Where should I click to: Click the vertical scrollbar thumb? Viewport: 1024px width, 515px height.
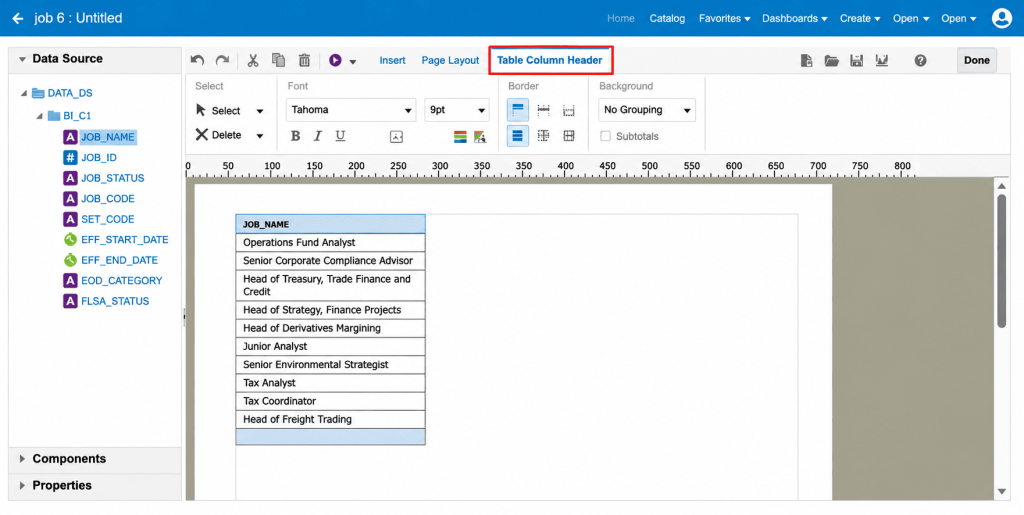point(1002,261)
